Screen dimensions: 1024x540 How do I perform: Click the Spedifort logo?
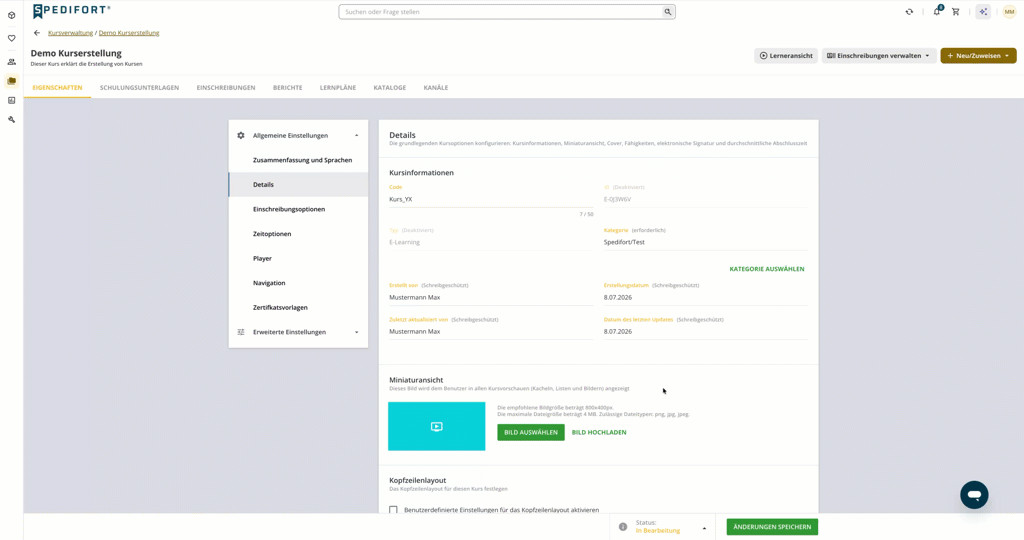point(72,10)
